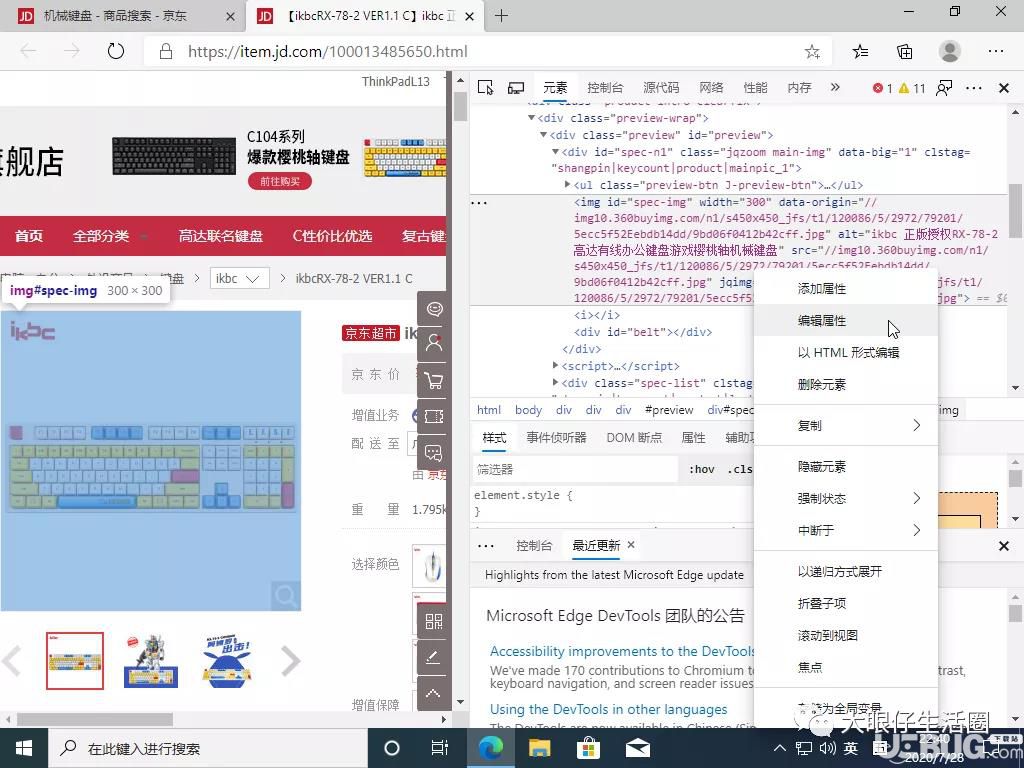View site lock information icon
Viewport: 1024px width, 768px height.
166,52
